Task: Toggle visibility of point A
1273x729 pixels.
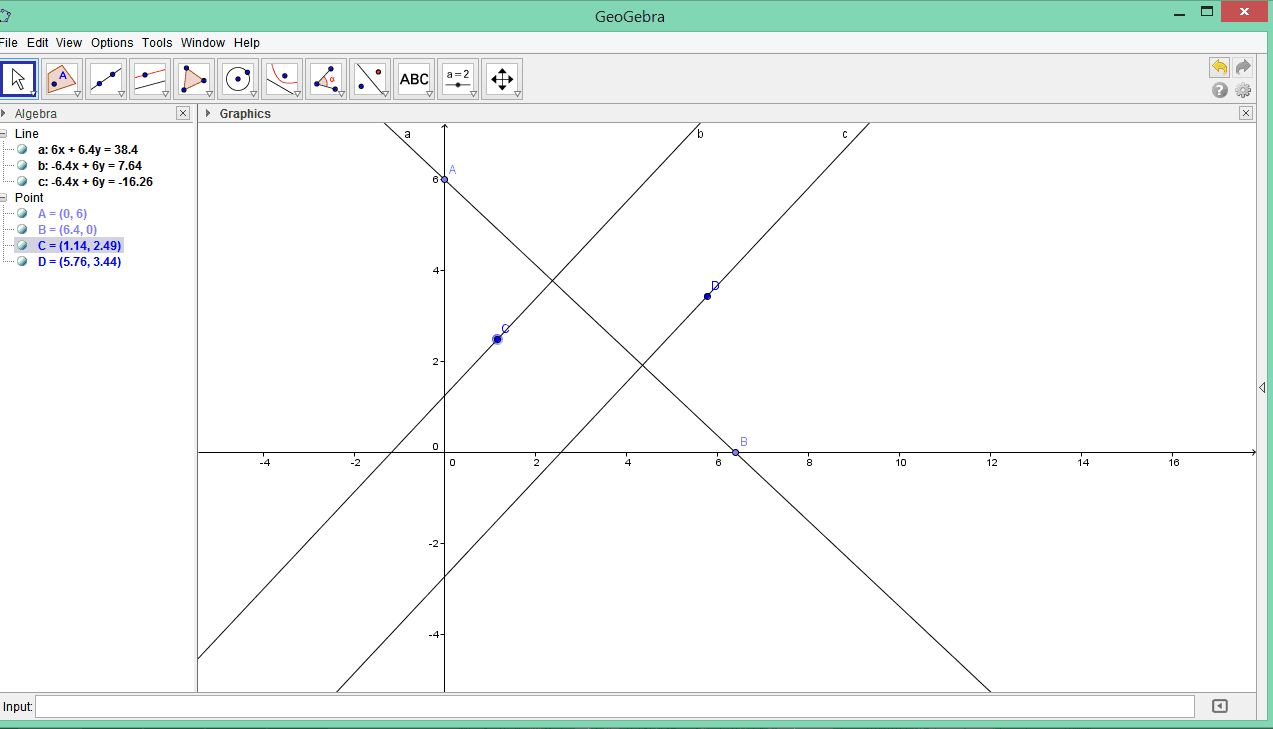Action: pos(22,213)
